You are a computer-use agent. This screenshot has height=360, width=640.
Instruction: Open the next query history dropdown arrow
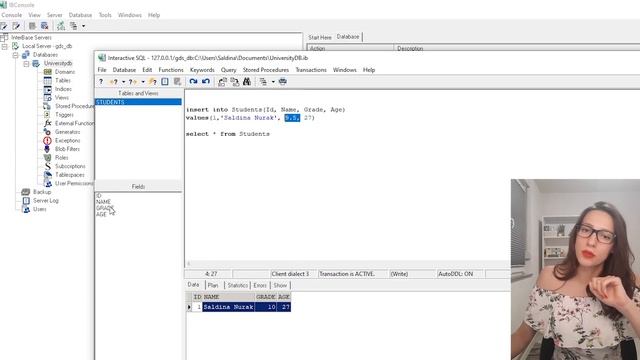tap(143, 82)
